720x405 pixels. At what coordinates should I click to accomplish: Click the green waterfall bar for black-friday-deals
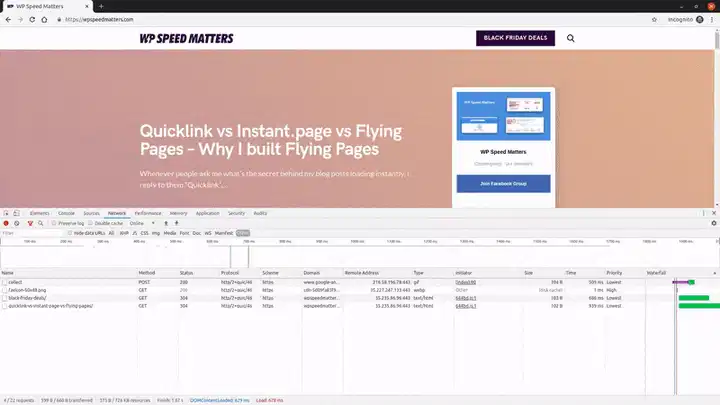[694, 298]
